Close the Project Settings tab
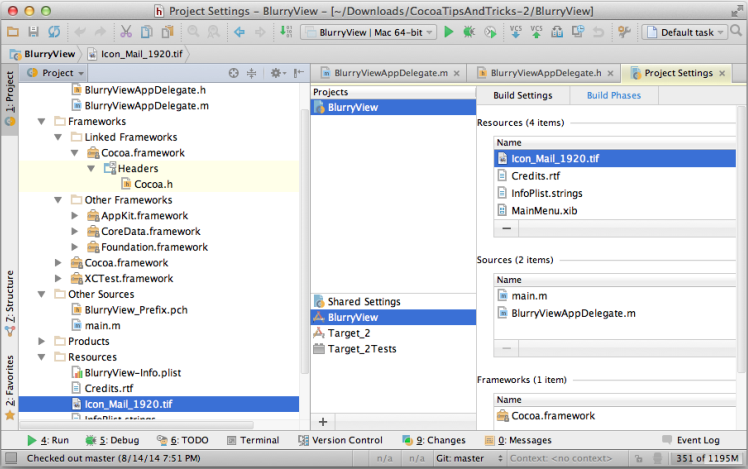This screenshot has width=748, height=469. point(722,73)
